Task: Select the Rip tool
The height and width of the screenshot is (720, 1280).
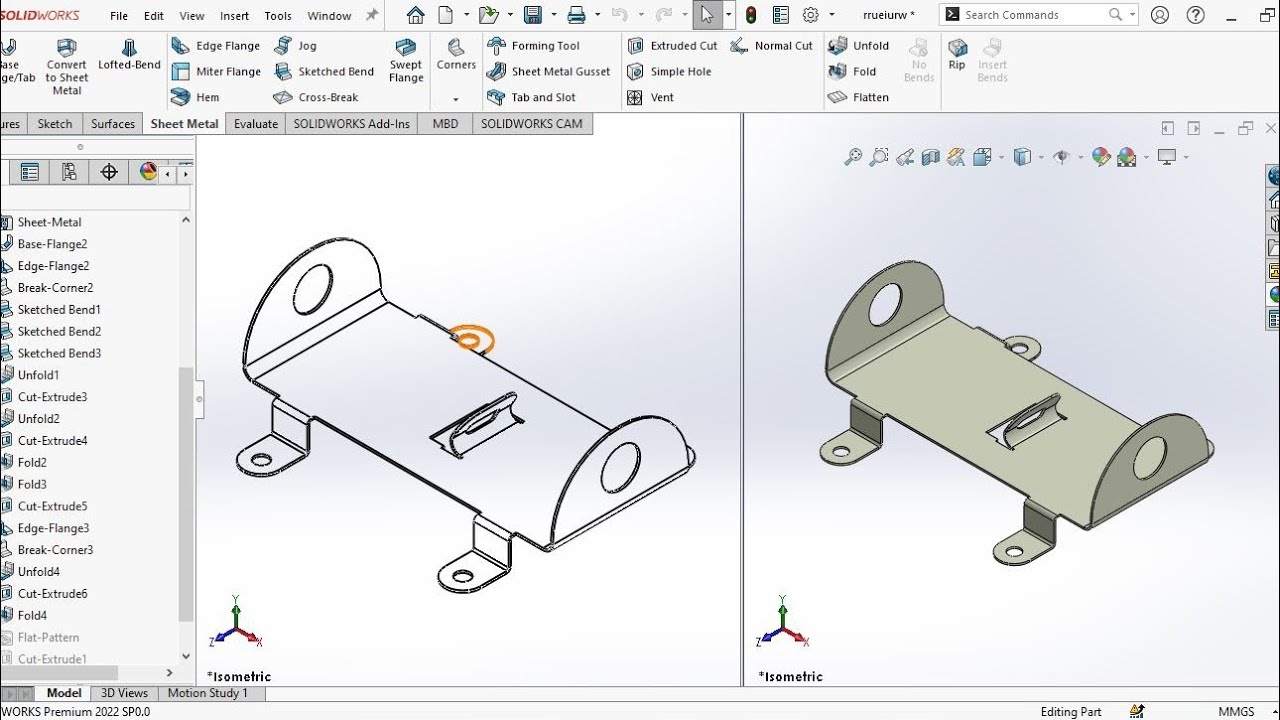Action: tap(957, 55)
